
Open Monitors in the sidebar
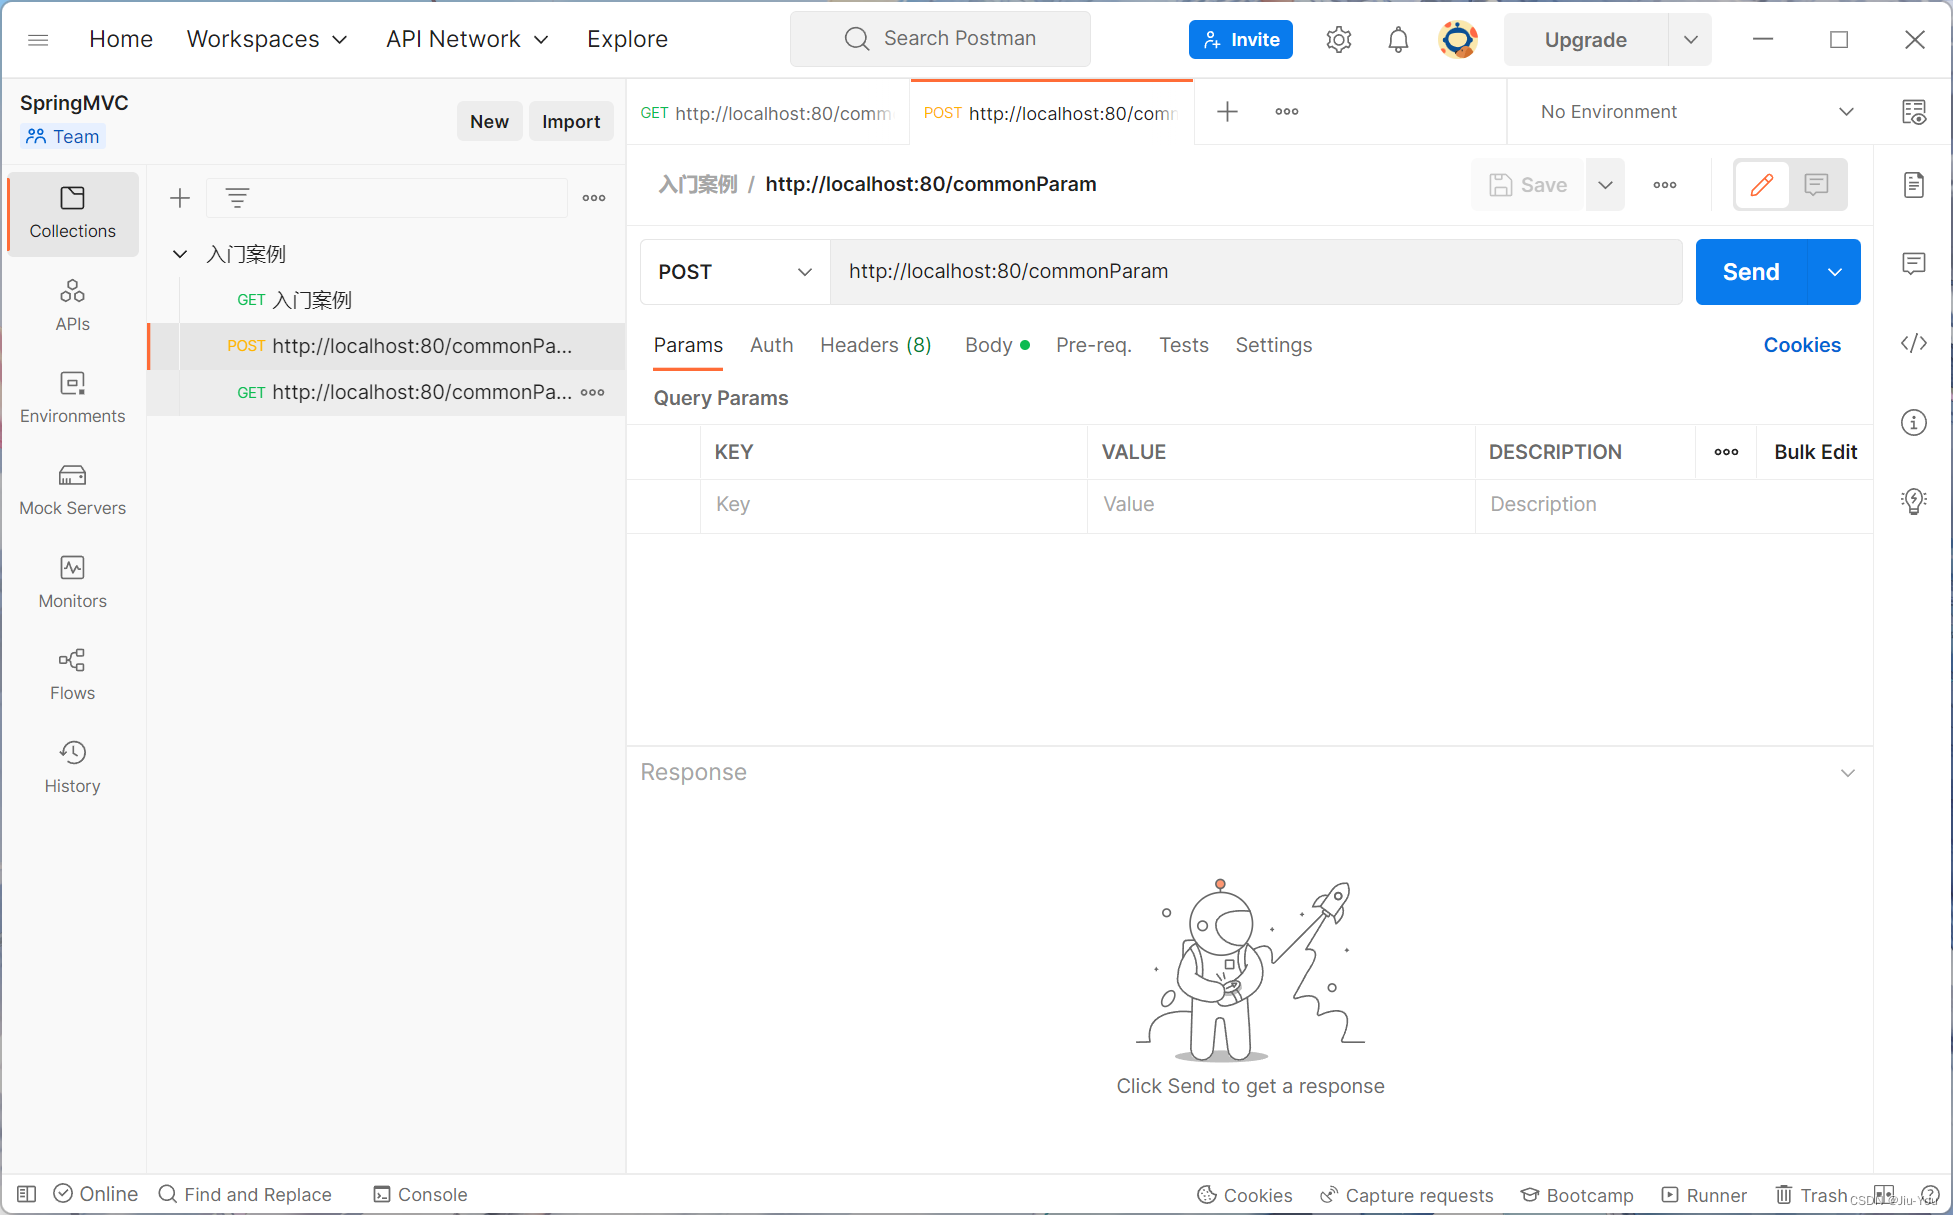(x=72, y=582)
